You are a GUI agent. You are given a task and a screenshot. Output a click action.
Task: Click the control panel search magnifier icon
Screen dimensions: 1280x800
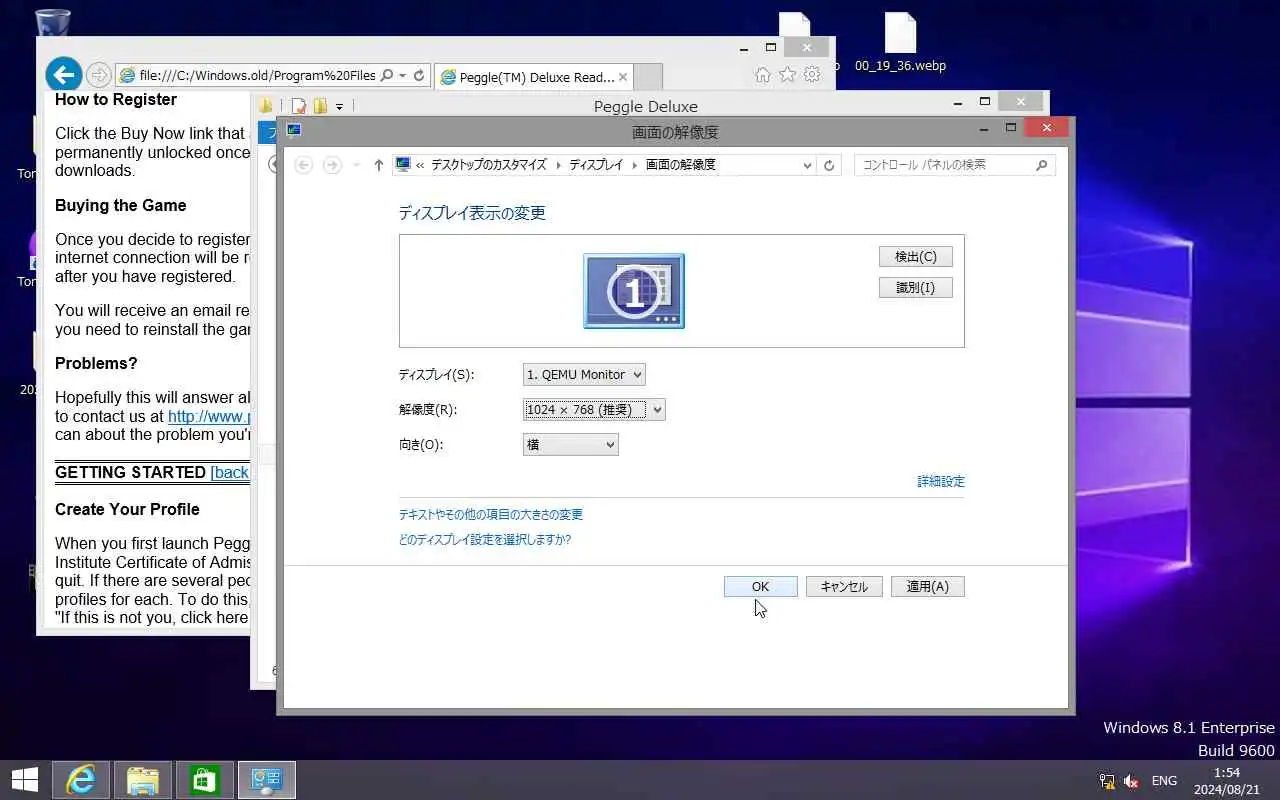(x=1042, y=165)
